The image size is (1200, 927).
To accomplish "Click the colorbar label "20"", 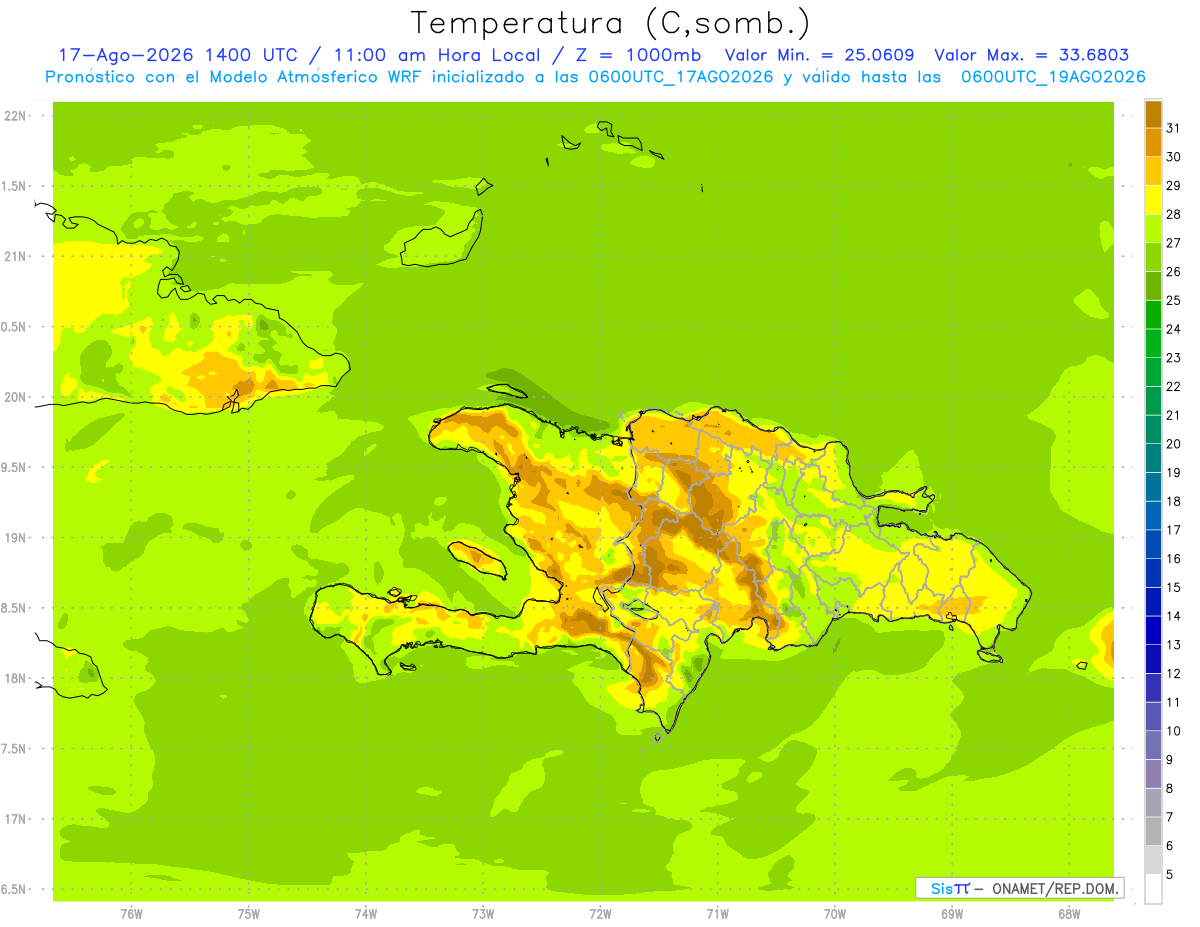I will point(1173,444).
